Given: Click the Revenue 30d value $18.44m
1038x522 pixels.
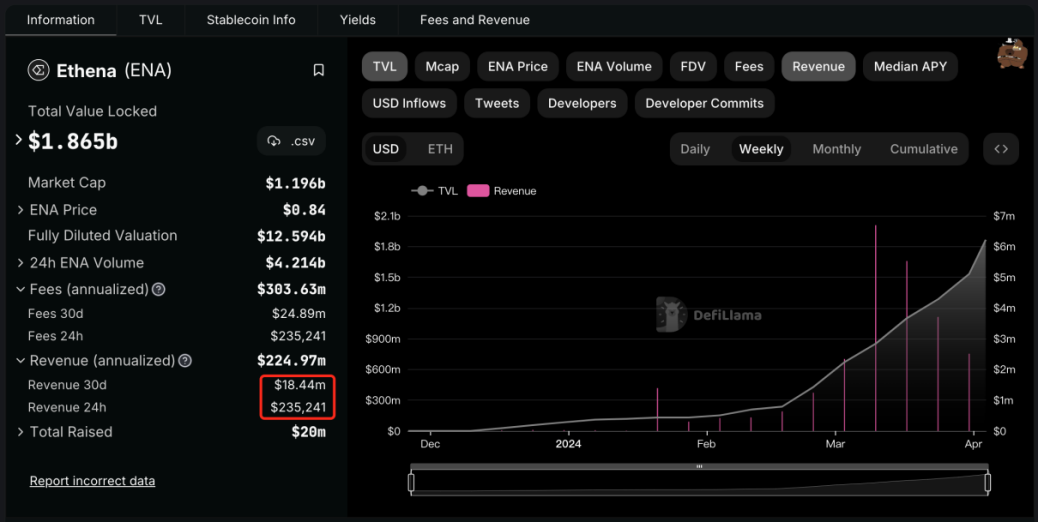Looking at the screenshot, I should 300,385.
